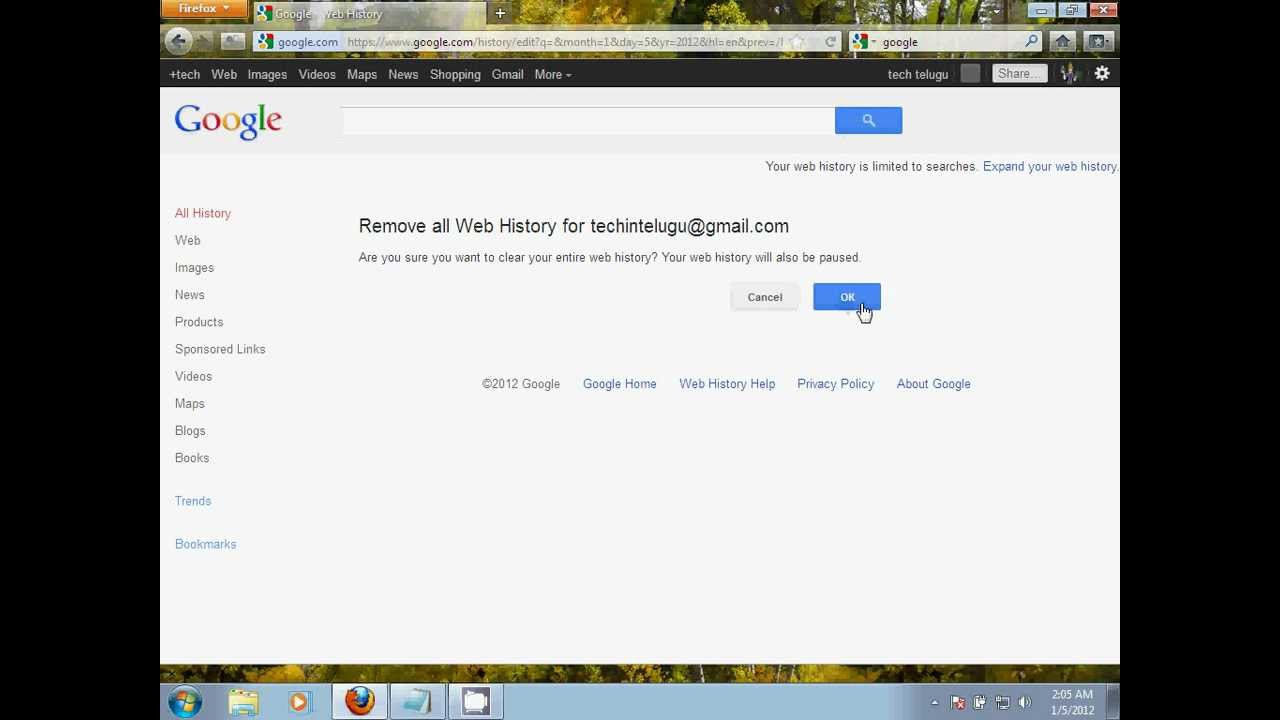
Task: Reload the page with the refresh icon
Action: 830,42
